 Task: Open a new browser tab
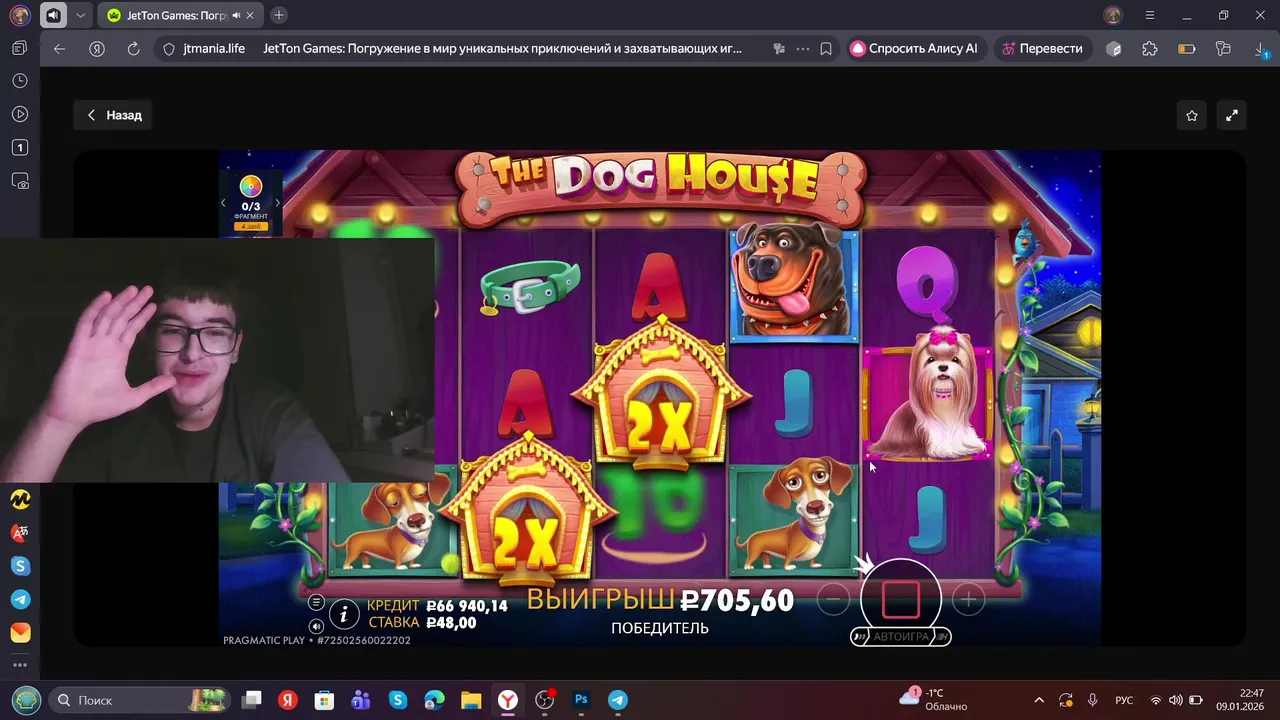click(x=279, y=15)
